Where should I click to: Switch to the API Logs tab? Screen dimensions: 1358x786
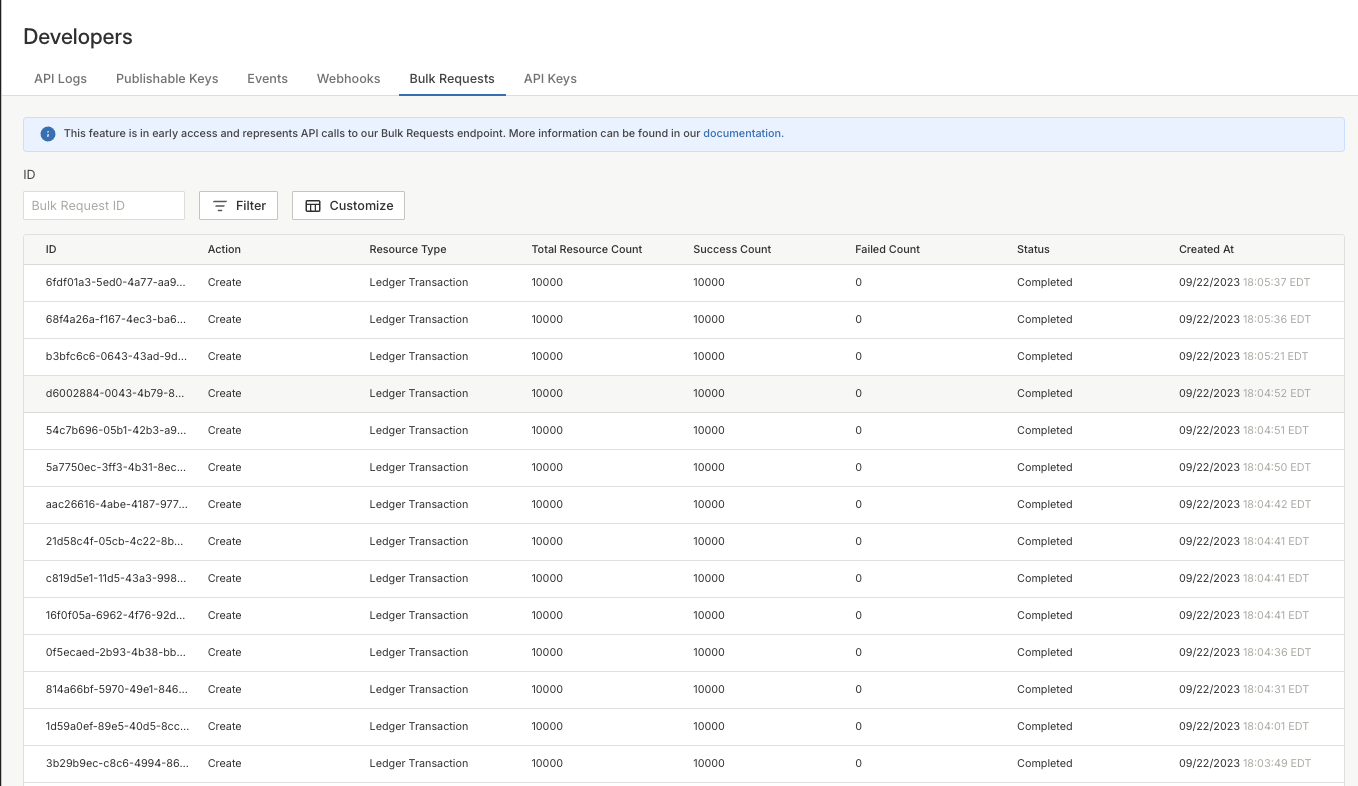60,78
